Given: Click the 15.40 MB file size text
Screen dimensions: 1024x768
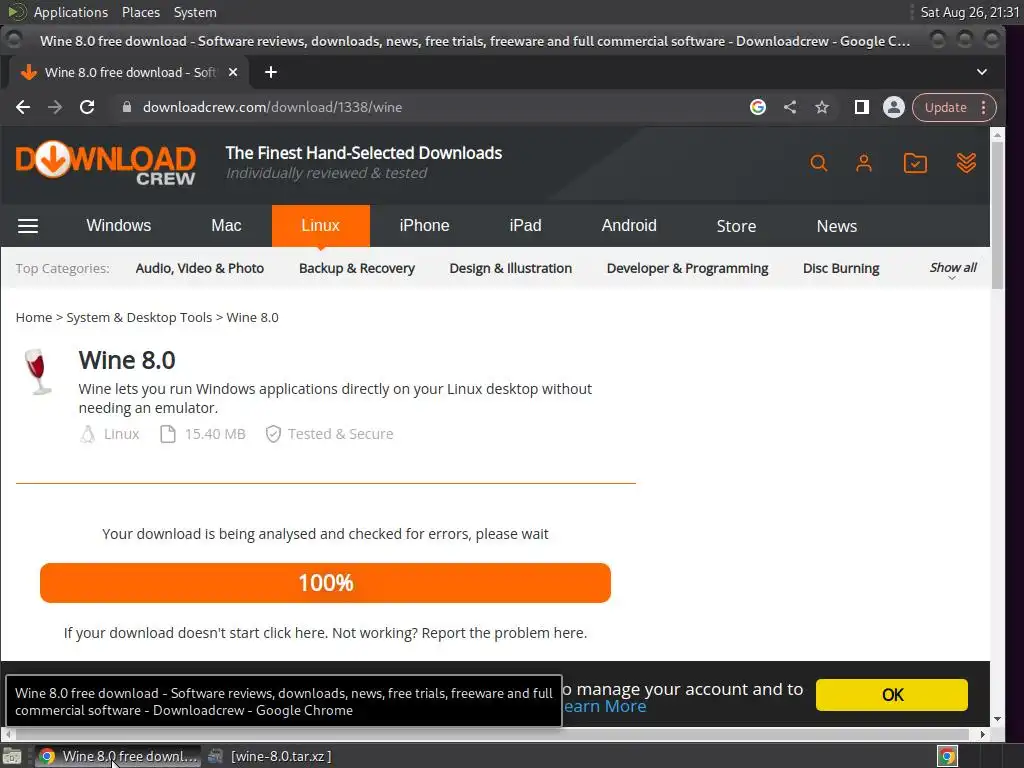Looking at the screenshot, I should 215,434.
